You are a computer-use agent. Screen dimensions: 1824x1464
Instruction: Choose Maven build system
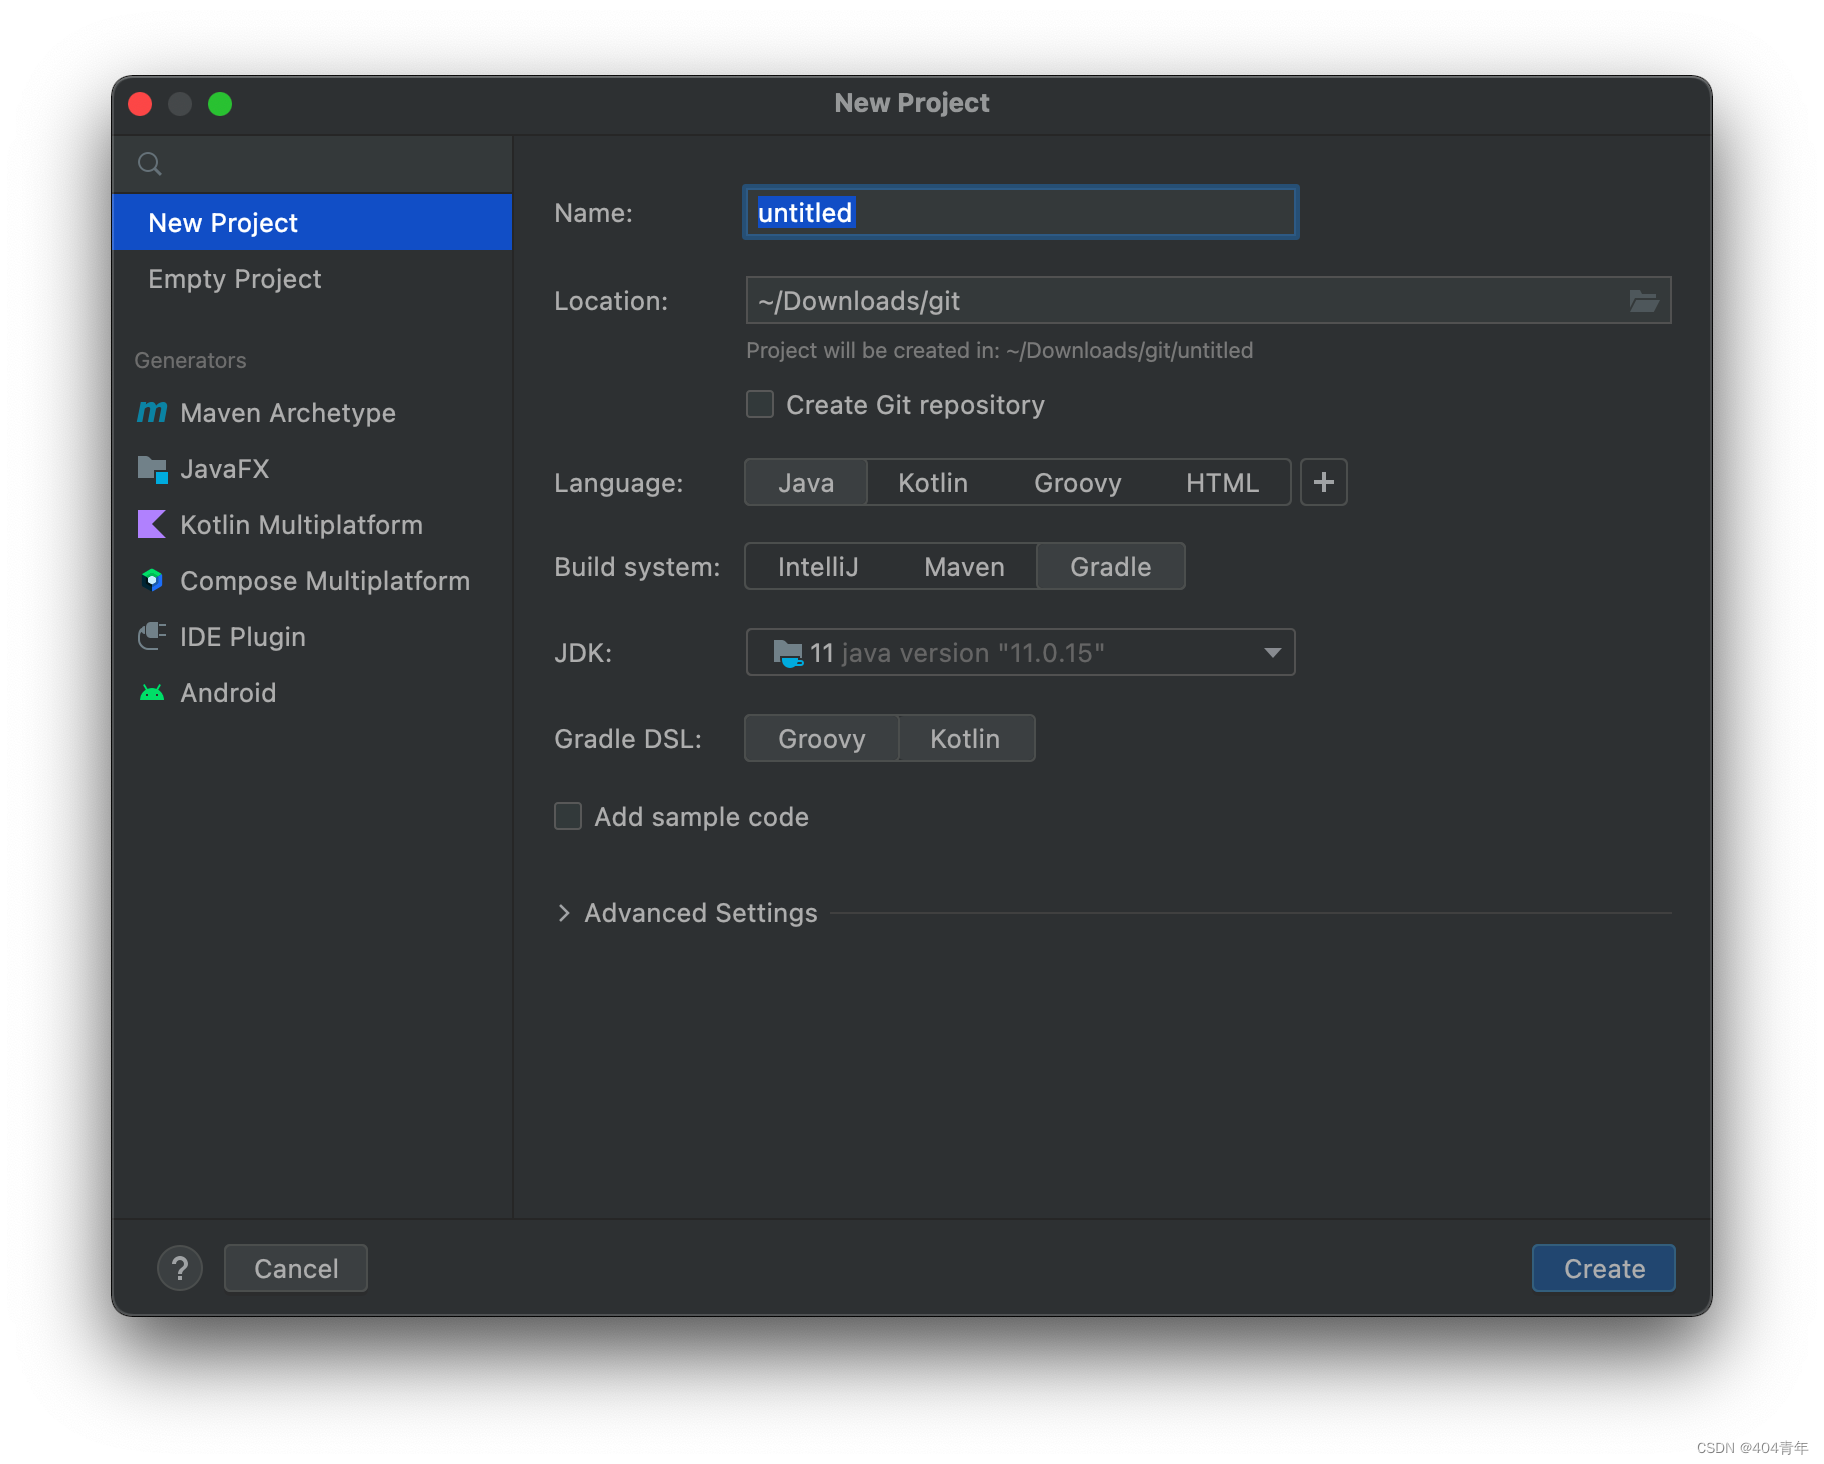[x=964, y=567]
